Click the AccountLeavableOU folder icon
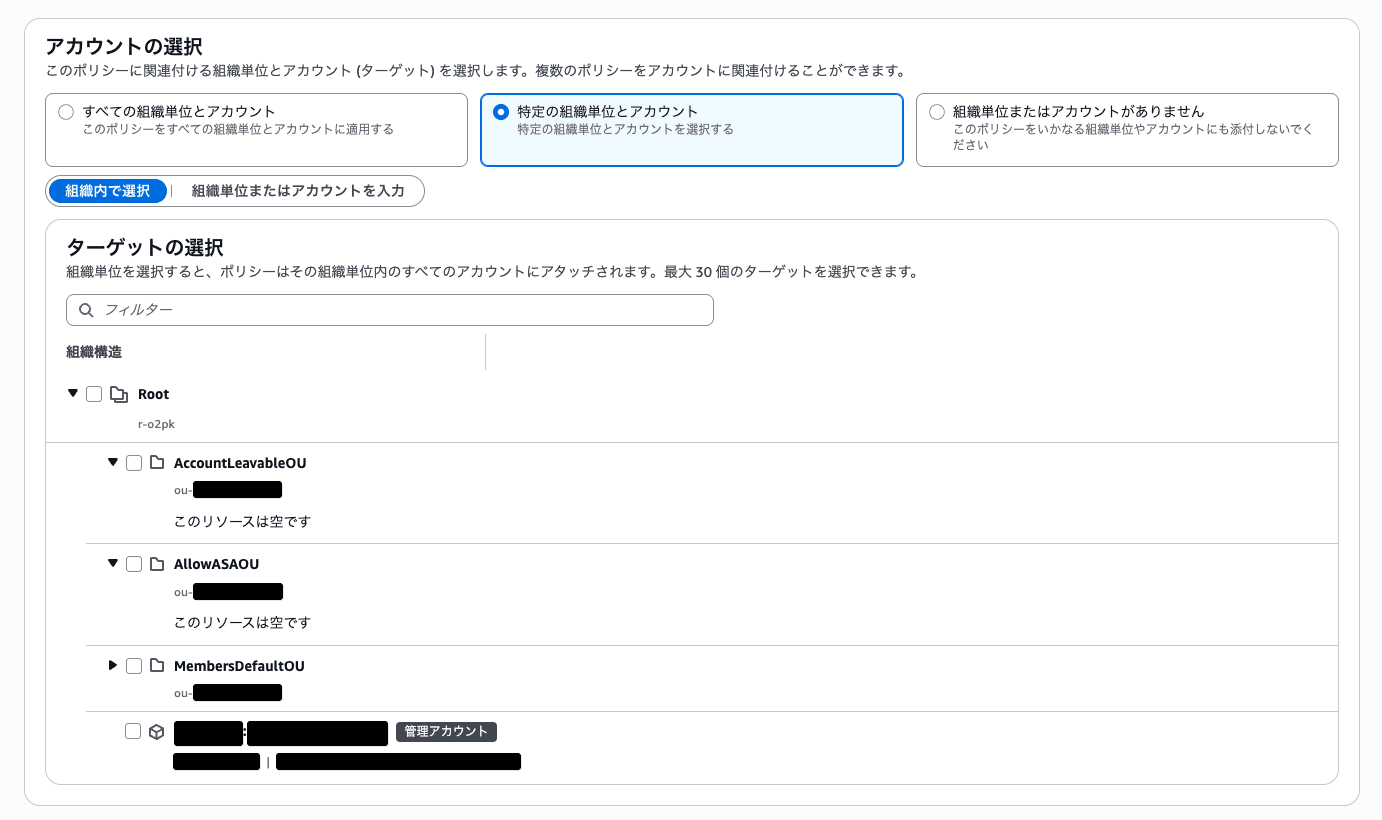The image size is (1382, 820). click(x=157, y=463)
